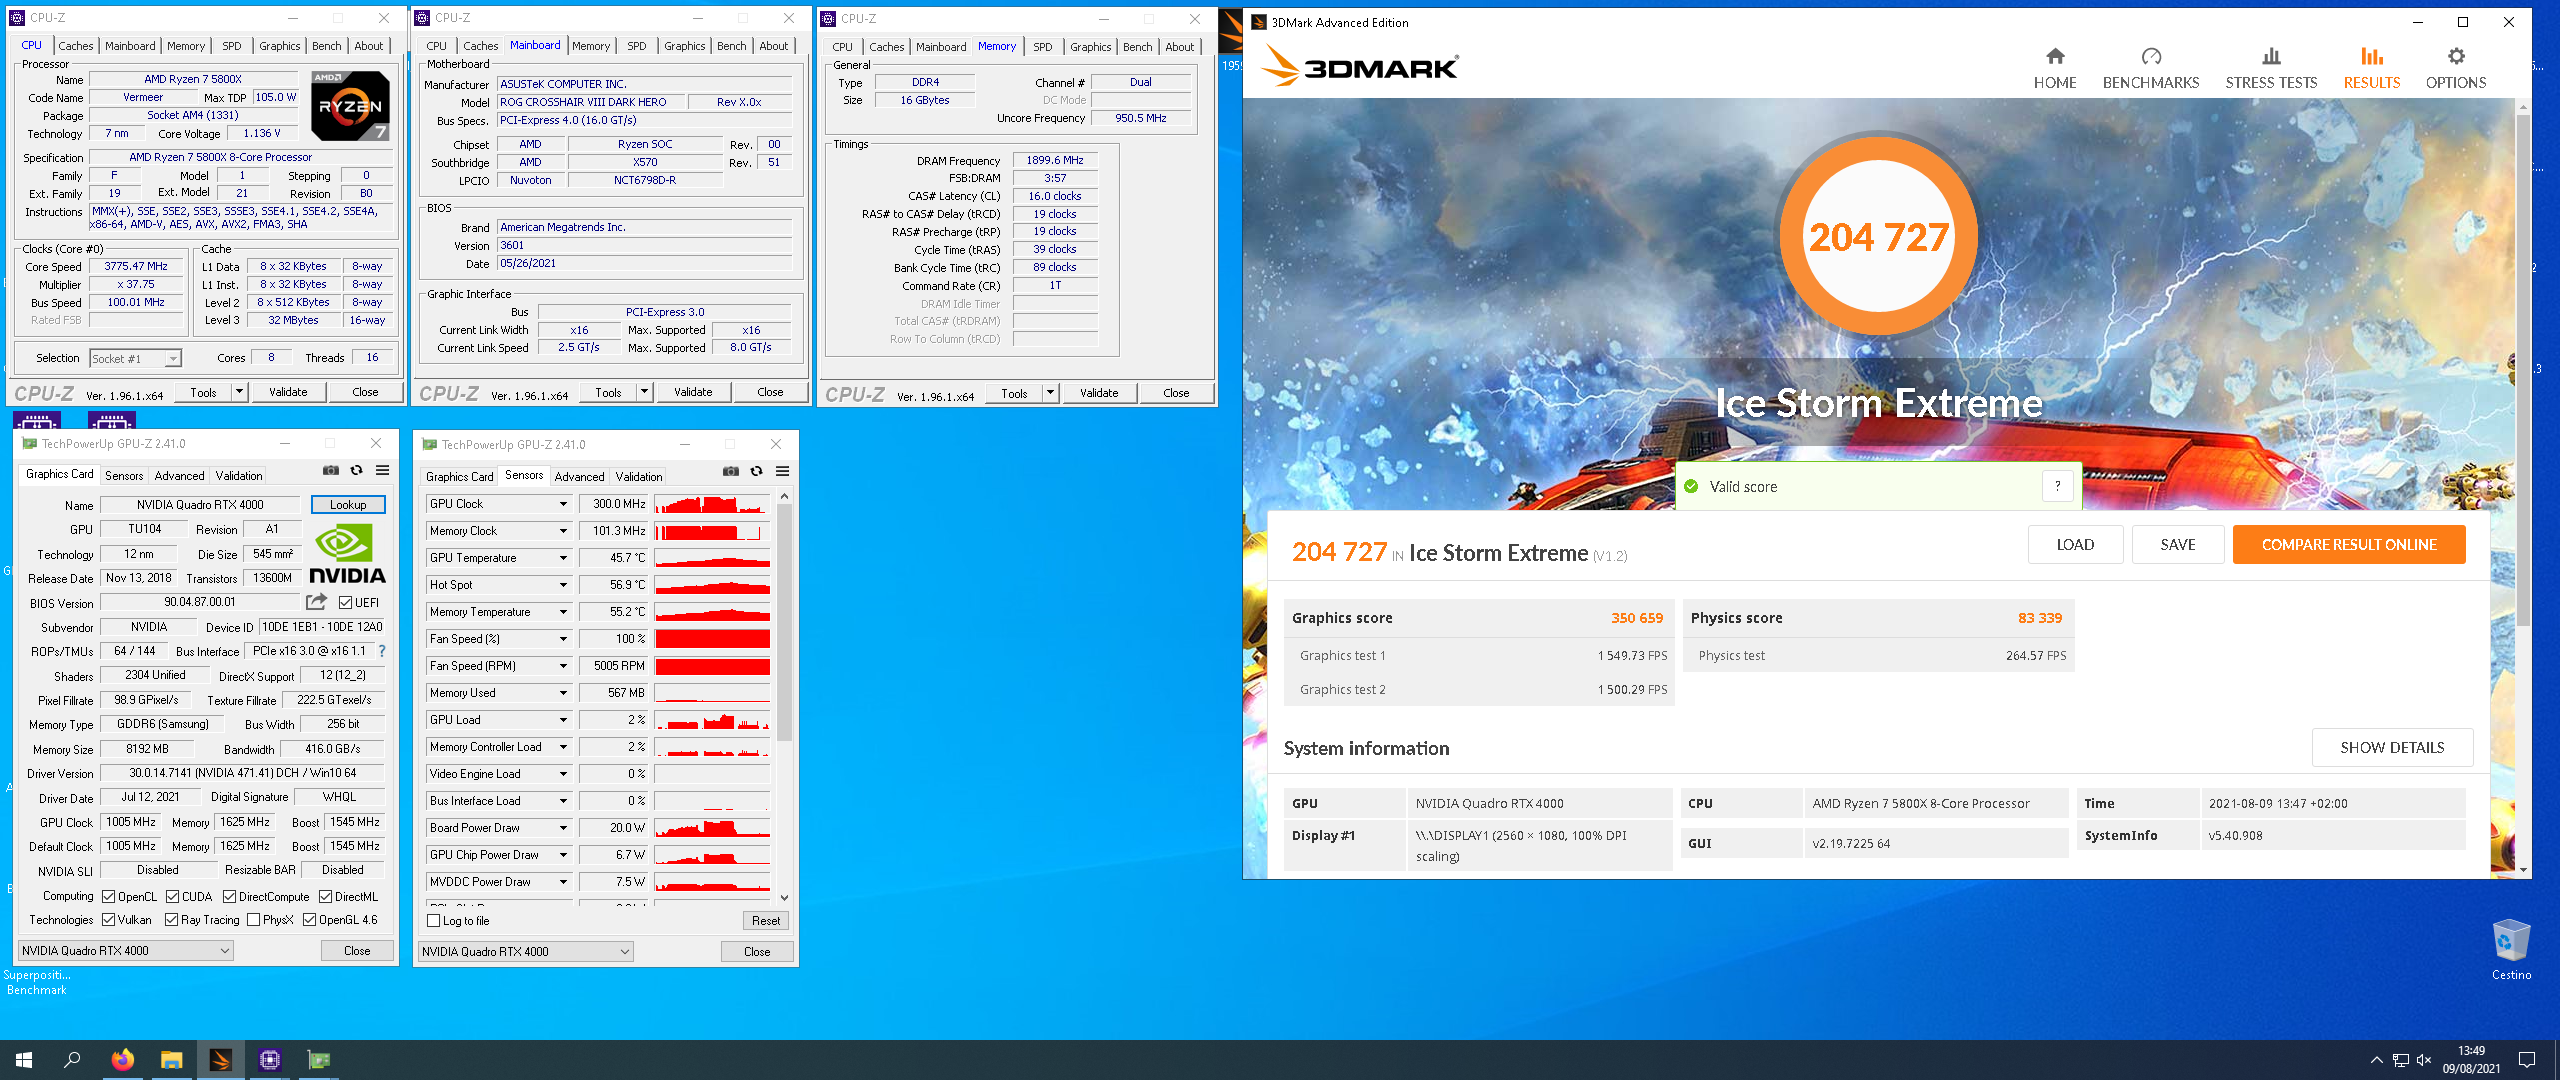The width and height of the screenshot is (2560, 1080).
Task: Launch Firefox from taskbar
Action: click(122, 1060)
